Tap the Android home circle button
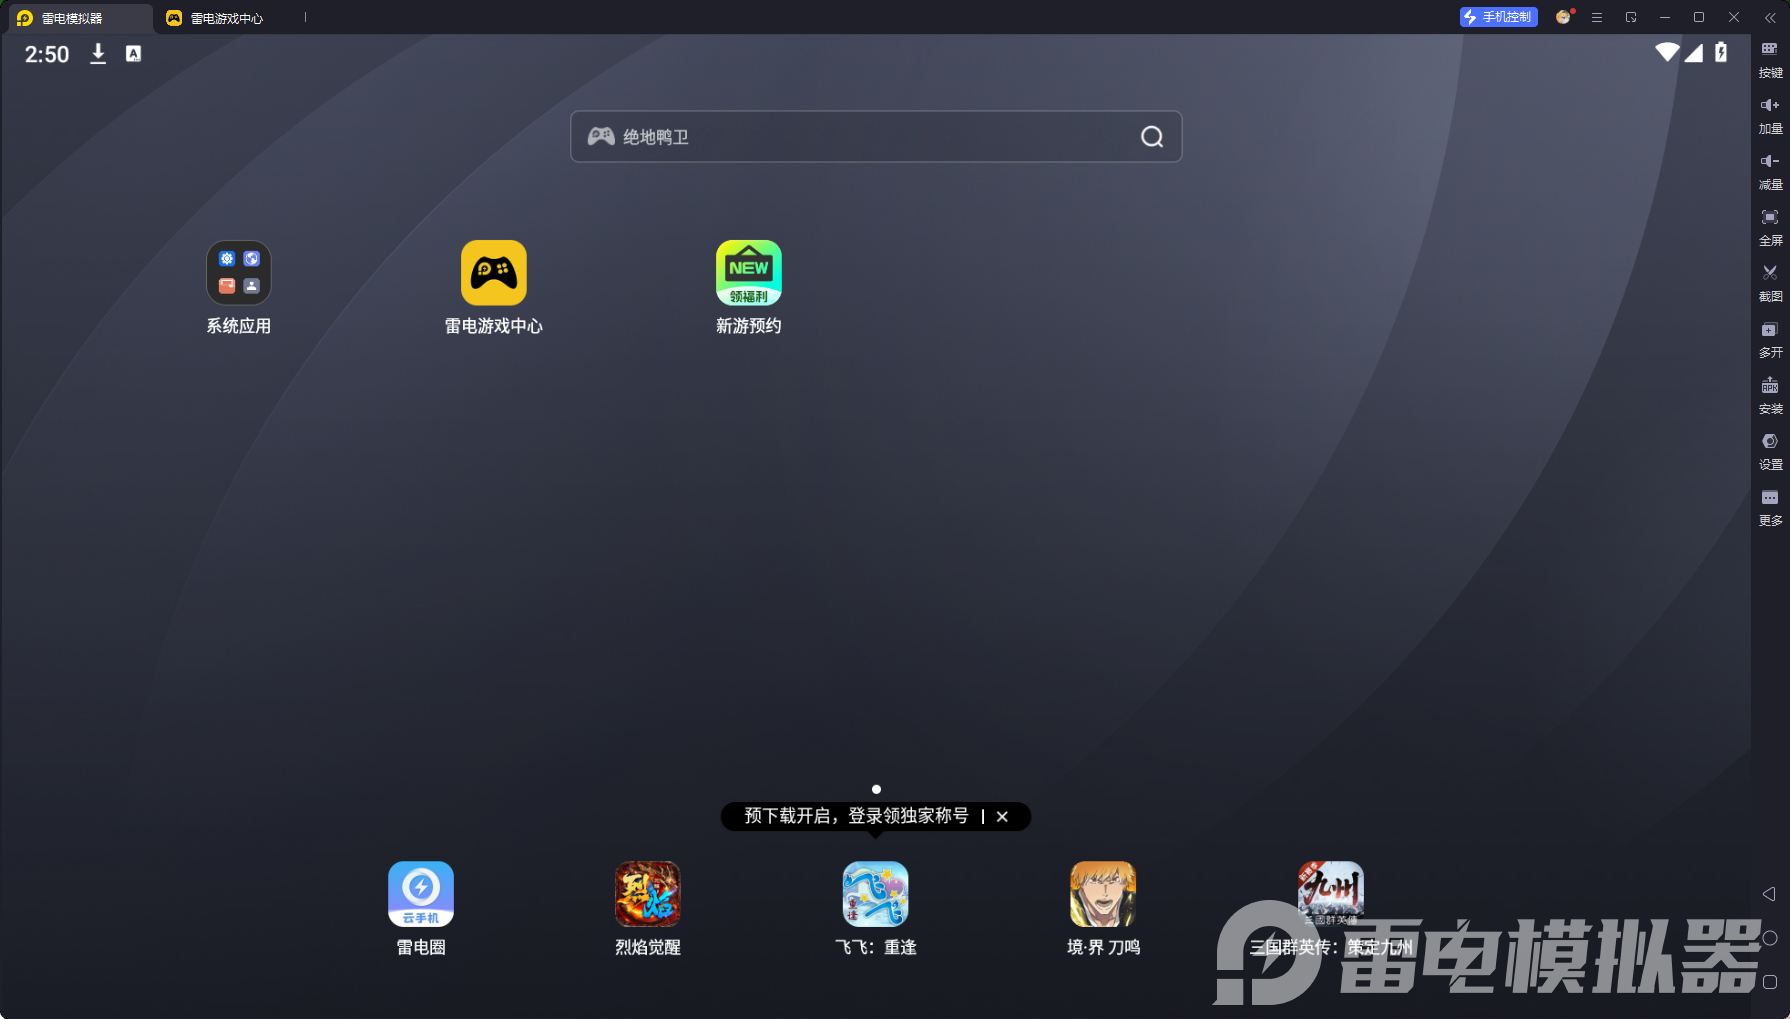The image size is (1790, 1019). (x=1770, y=938)
